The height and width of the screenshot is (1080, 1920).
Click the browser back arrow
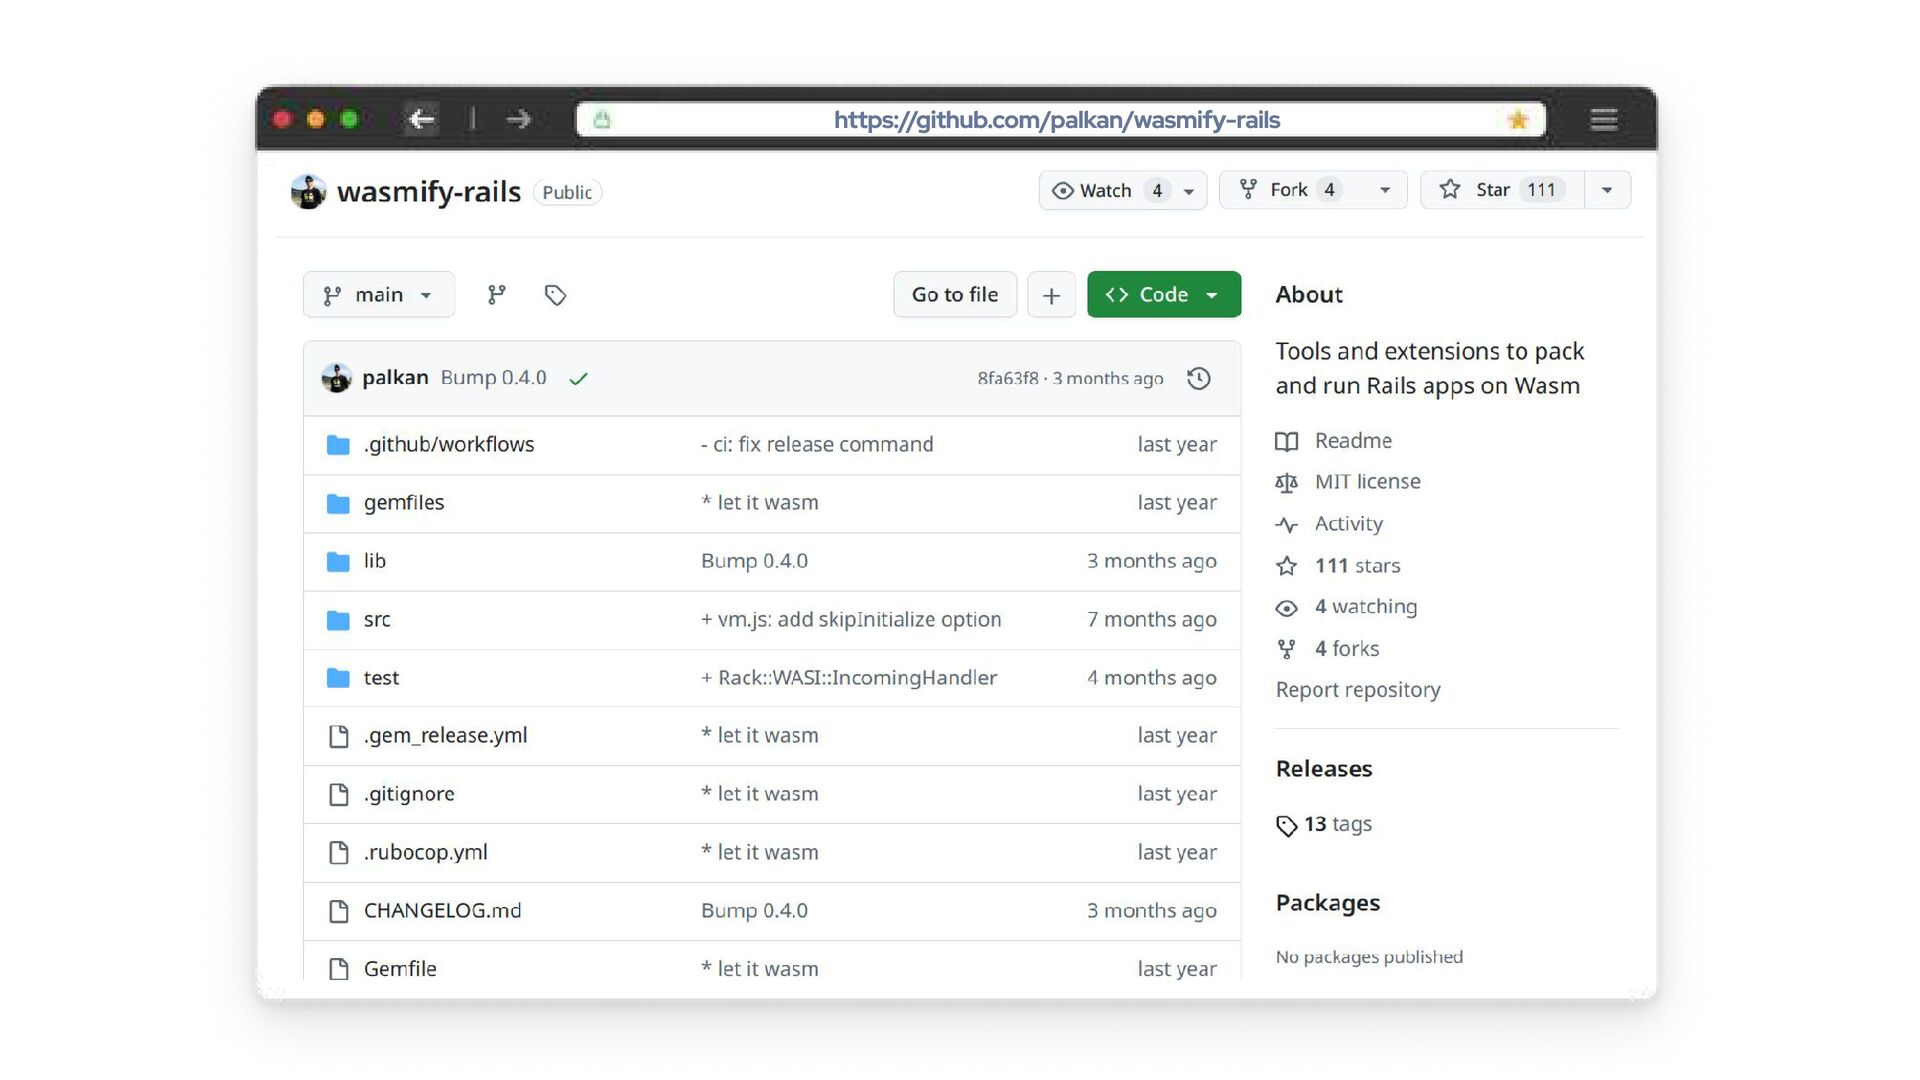click(422, 120)
